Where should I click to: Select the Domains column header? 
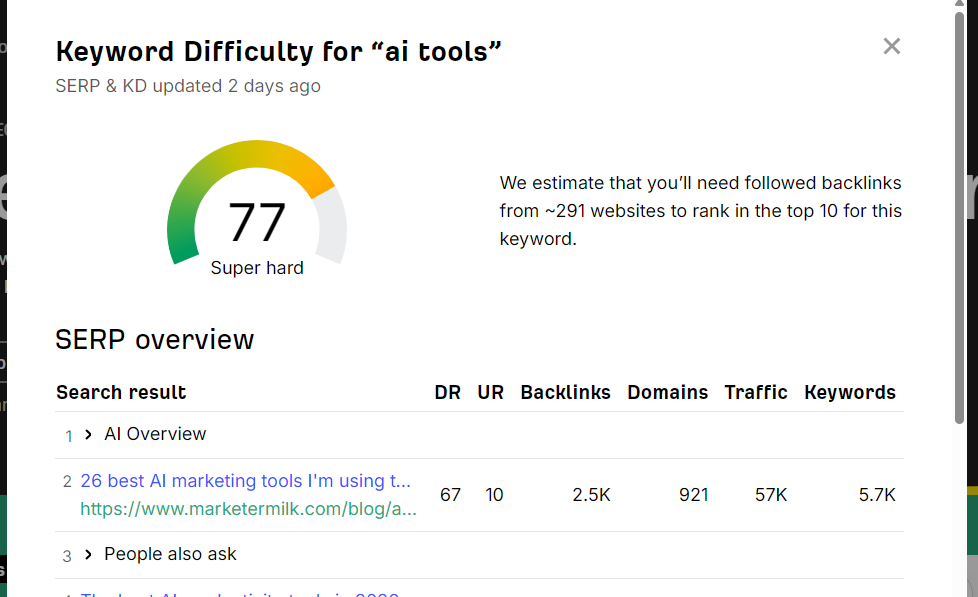(667, 392)
